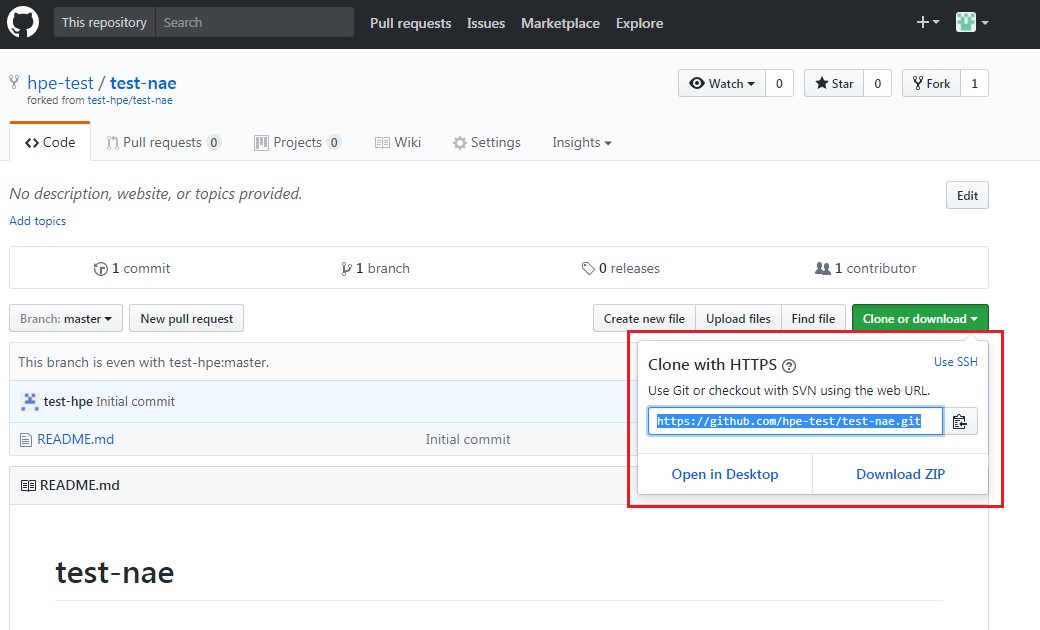Click the New pull request button
The width and height of the screenshot is (1040, 630).
pyautogui.click(x=186, y=319)
